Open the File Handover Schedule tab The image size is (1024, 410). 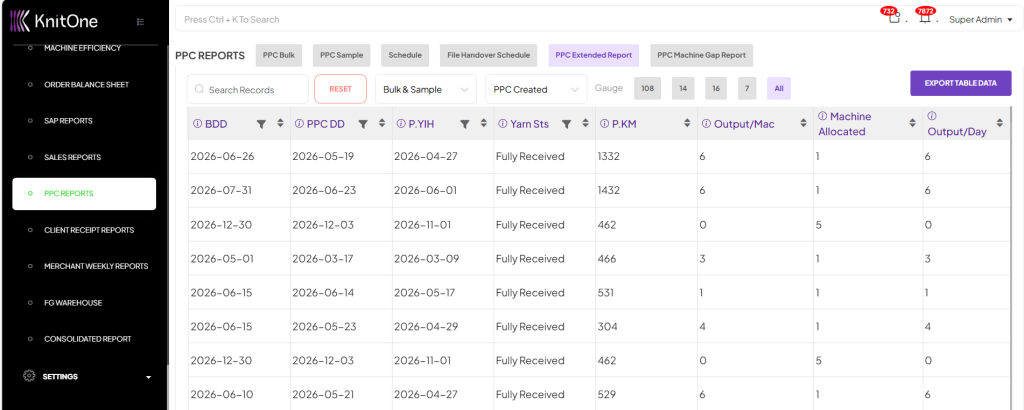(488, 56)
